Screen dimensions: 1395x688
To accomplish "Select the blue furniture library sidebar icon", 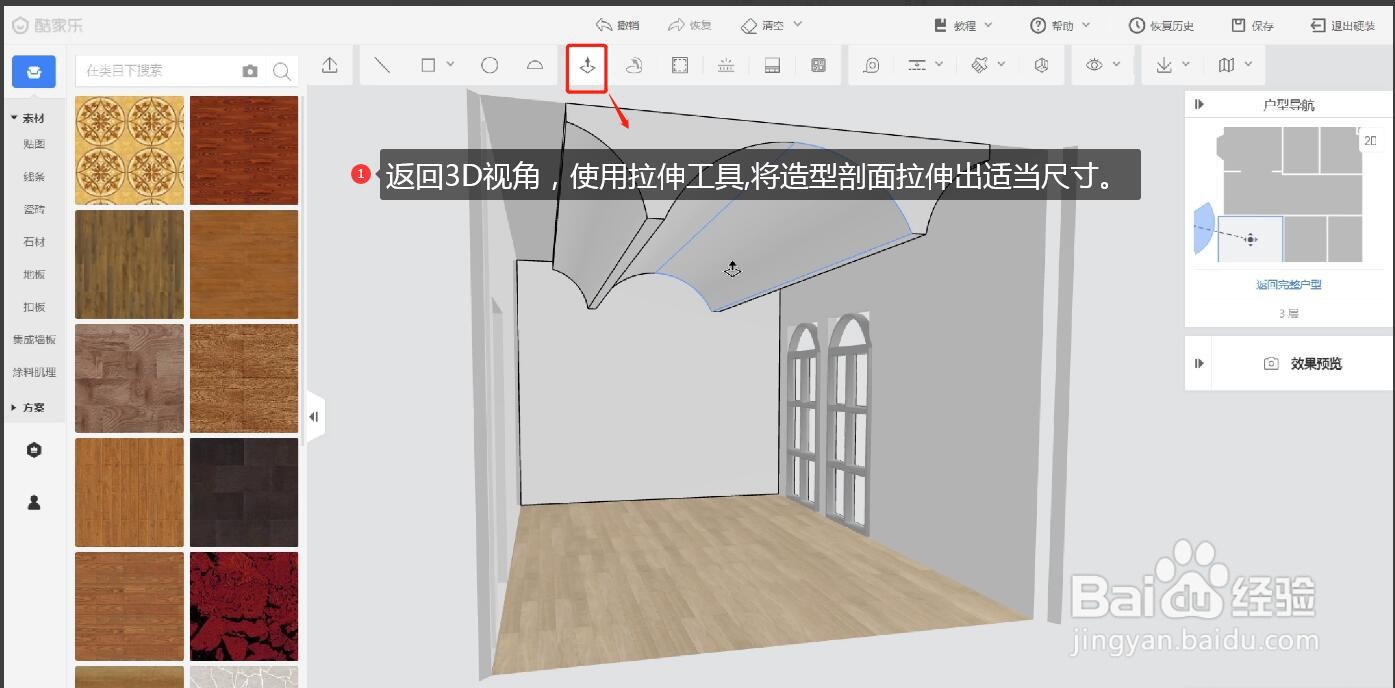I will [x=34, y=72].
